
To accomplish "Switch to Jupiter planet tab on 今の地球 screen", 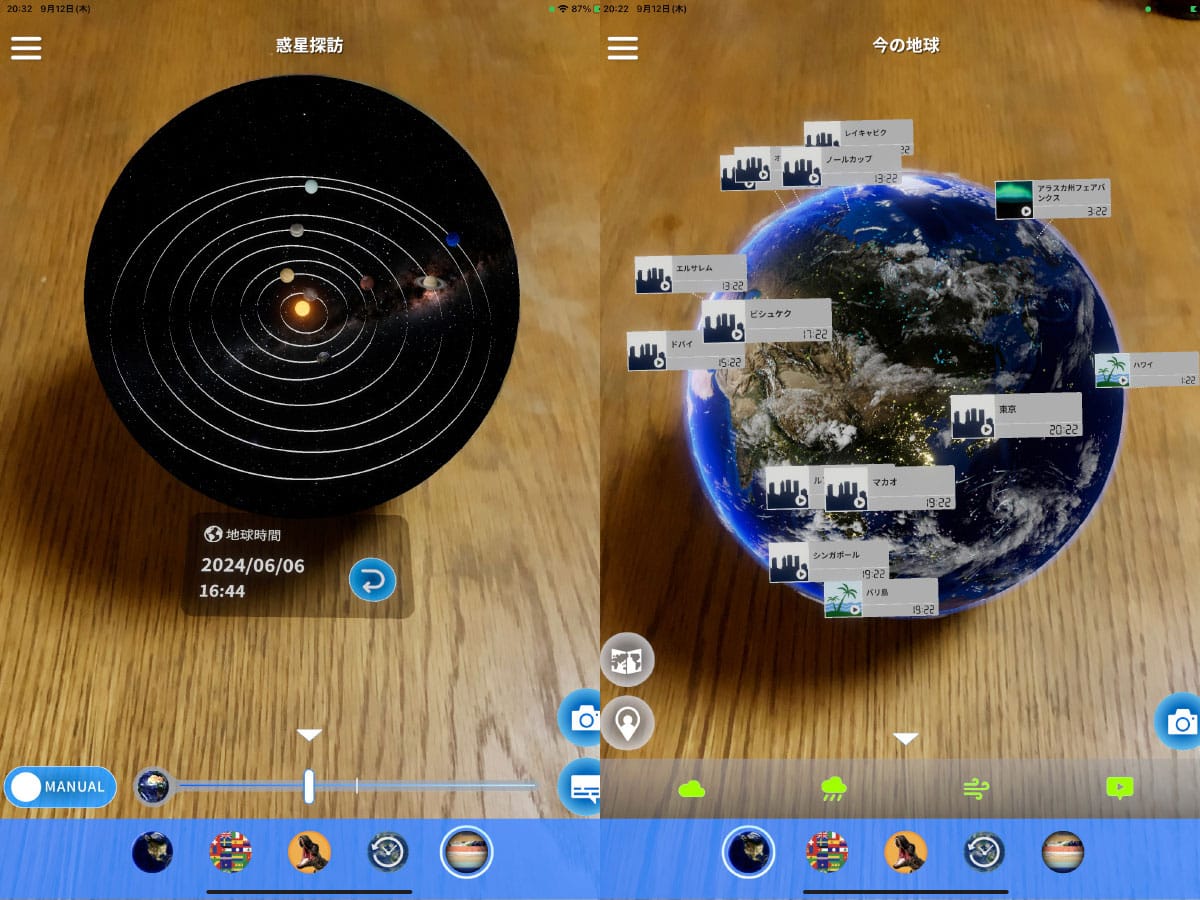I will 1062,852.
